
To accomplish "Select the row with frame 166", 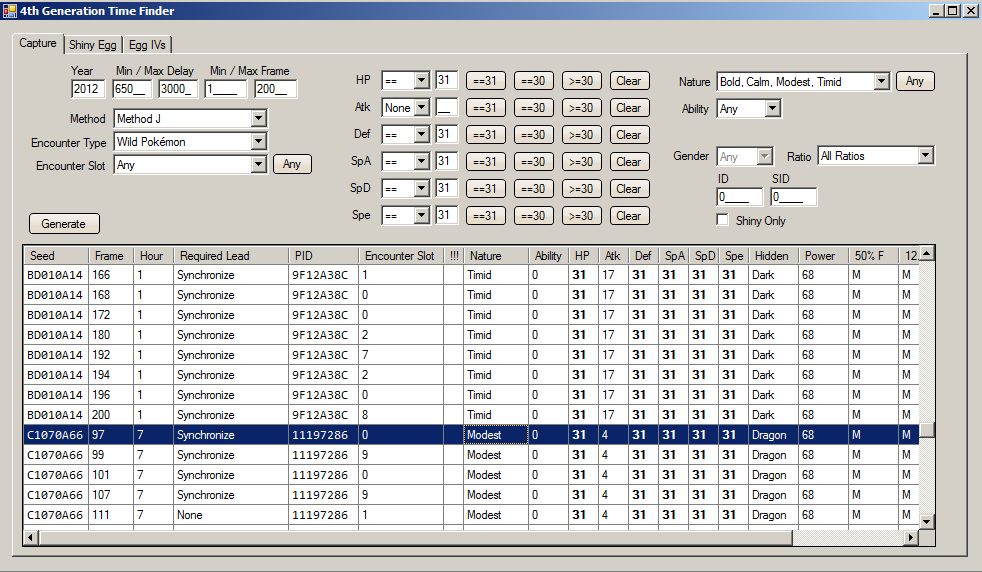I will [471, 275].
